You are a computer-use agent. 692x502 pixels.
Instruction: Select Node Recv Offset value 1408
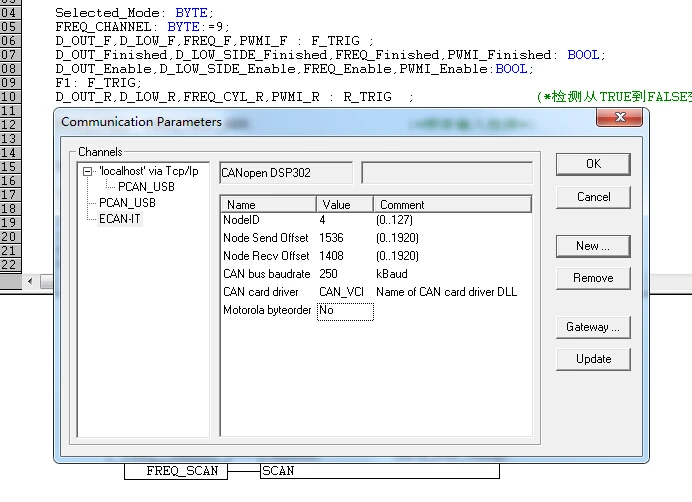(x=331, y=256)
